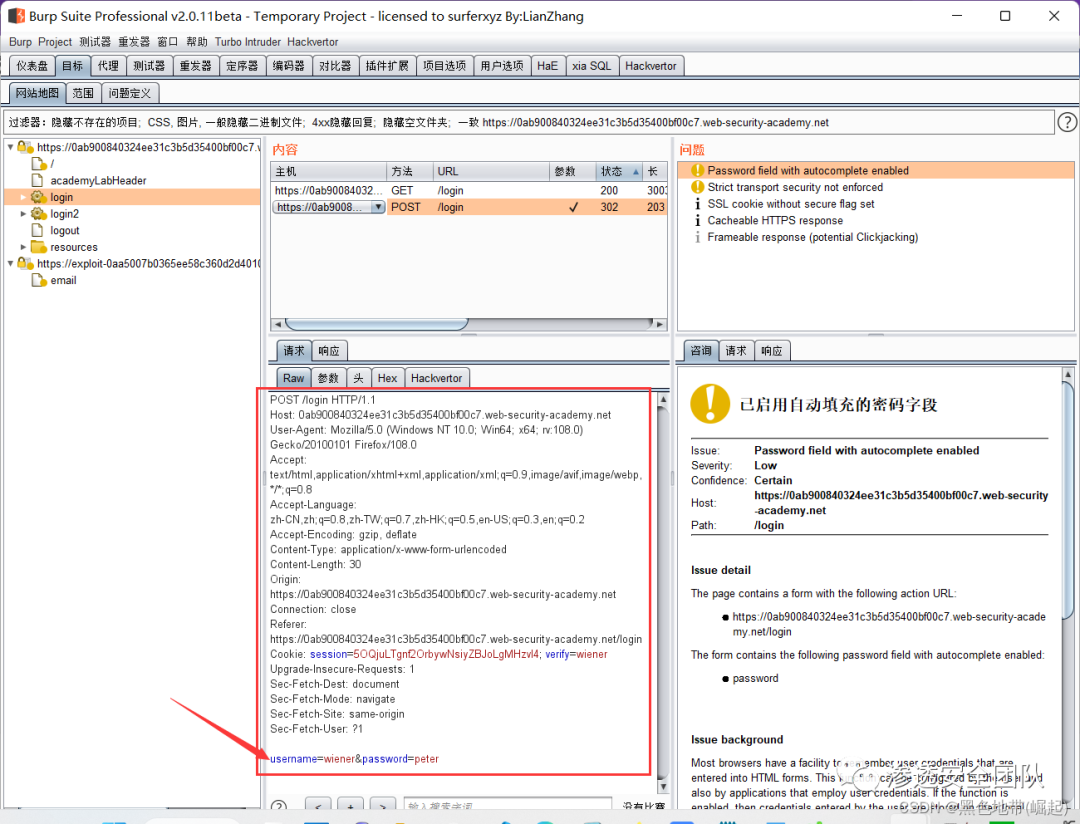Select the GET /login row in content table

tap(469, 190)
